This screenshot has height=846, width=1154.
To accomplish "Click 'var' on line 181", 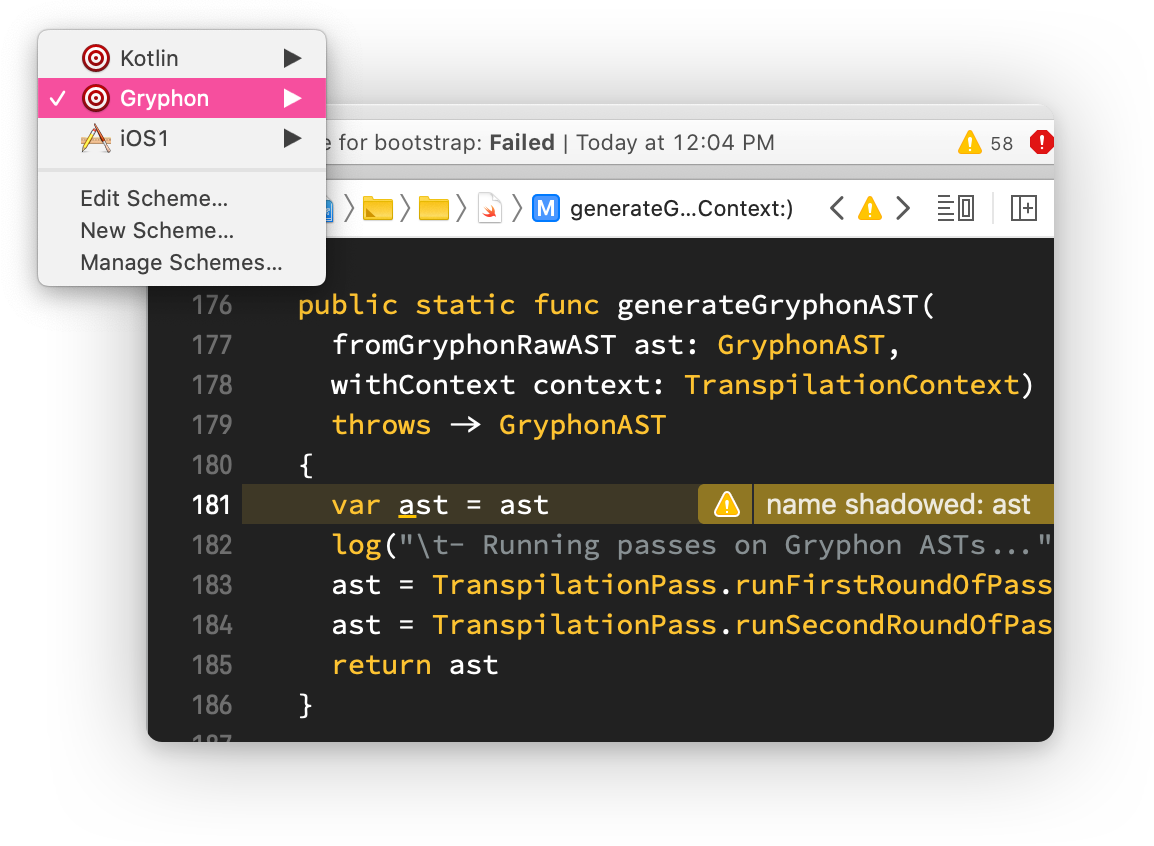I will point(356,505).
